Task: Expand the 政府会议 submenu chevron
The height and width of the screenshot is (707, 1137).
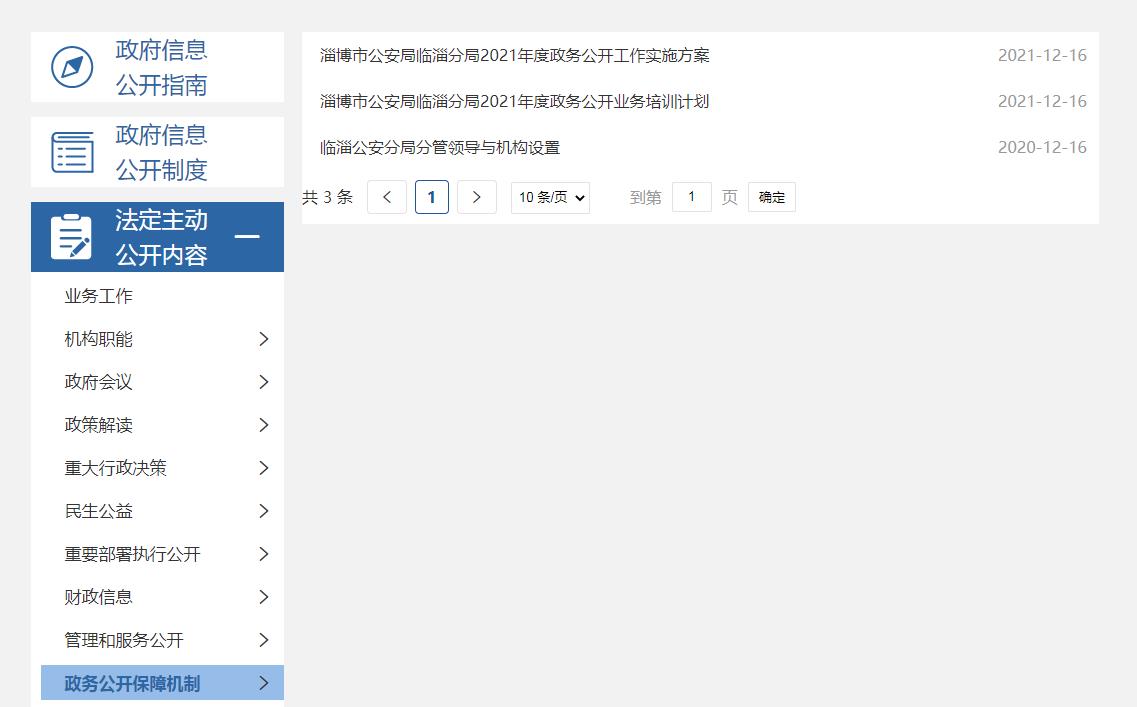Action: coord(264,382)
